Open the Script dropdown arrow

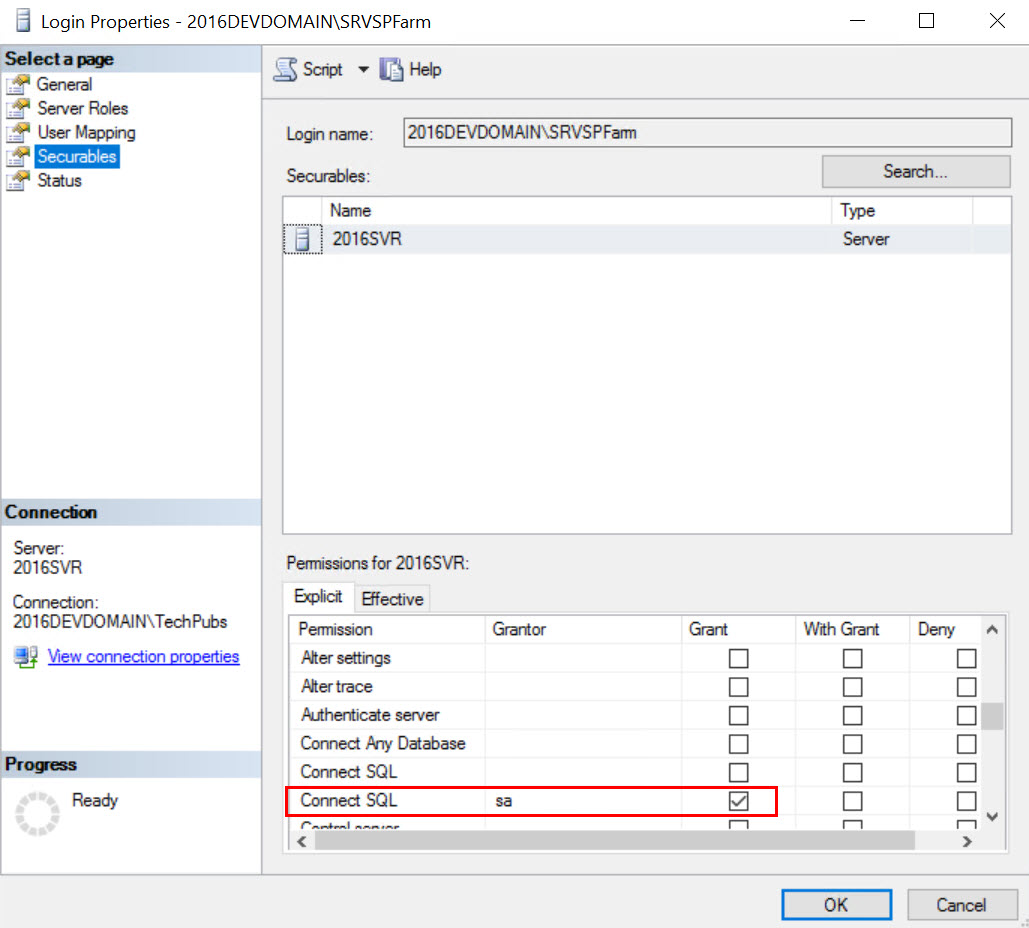coord(363,70)
